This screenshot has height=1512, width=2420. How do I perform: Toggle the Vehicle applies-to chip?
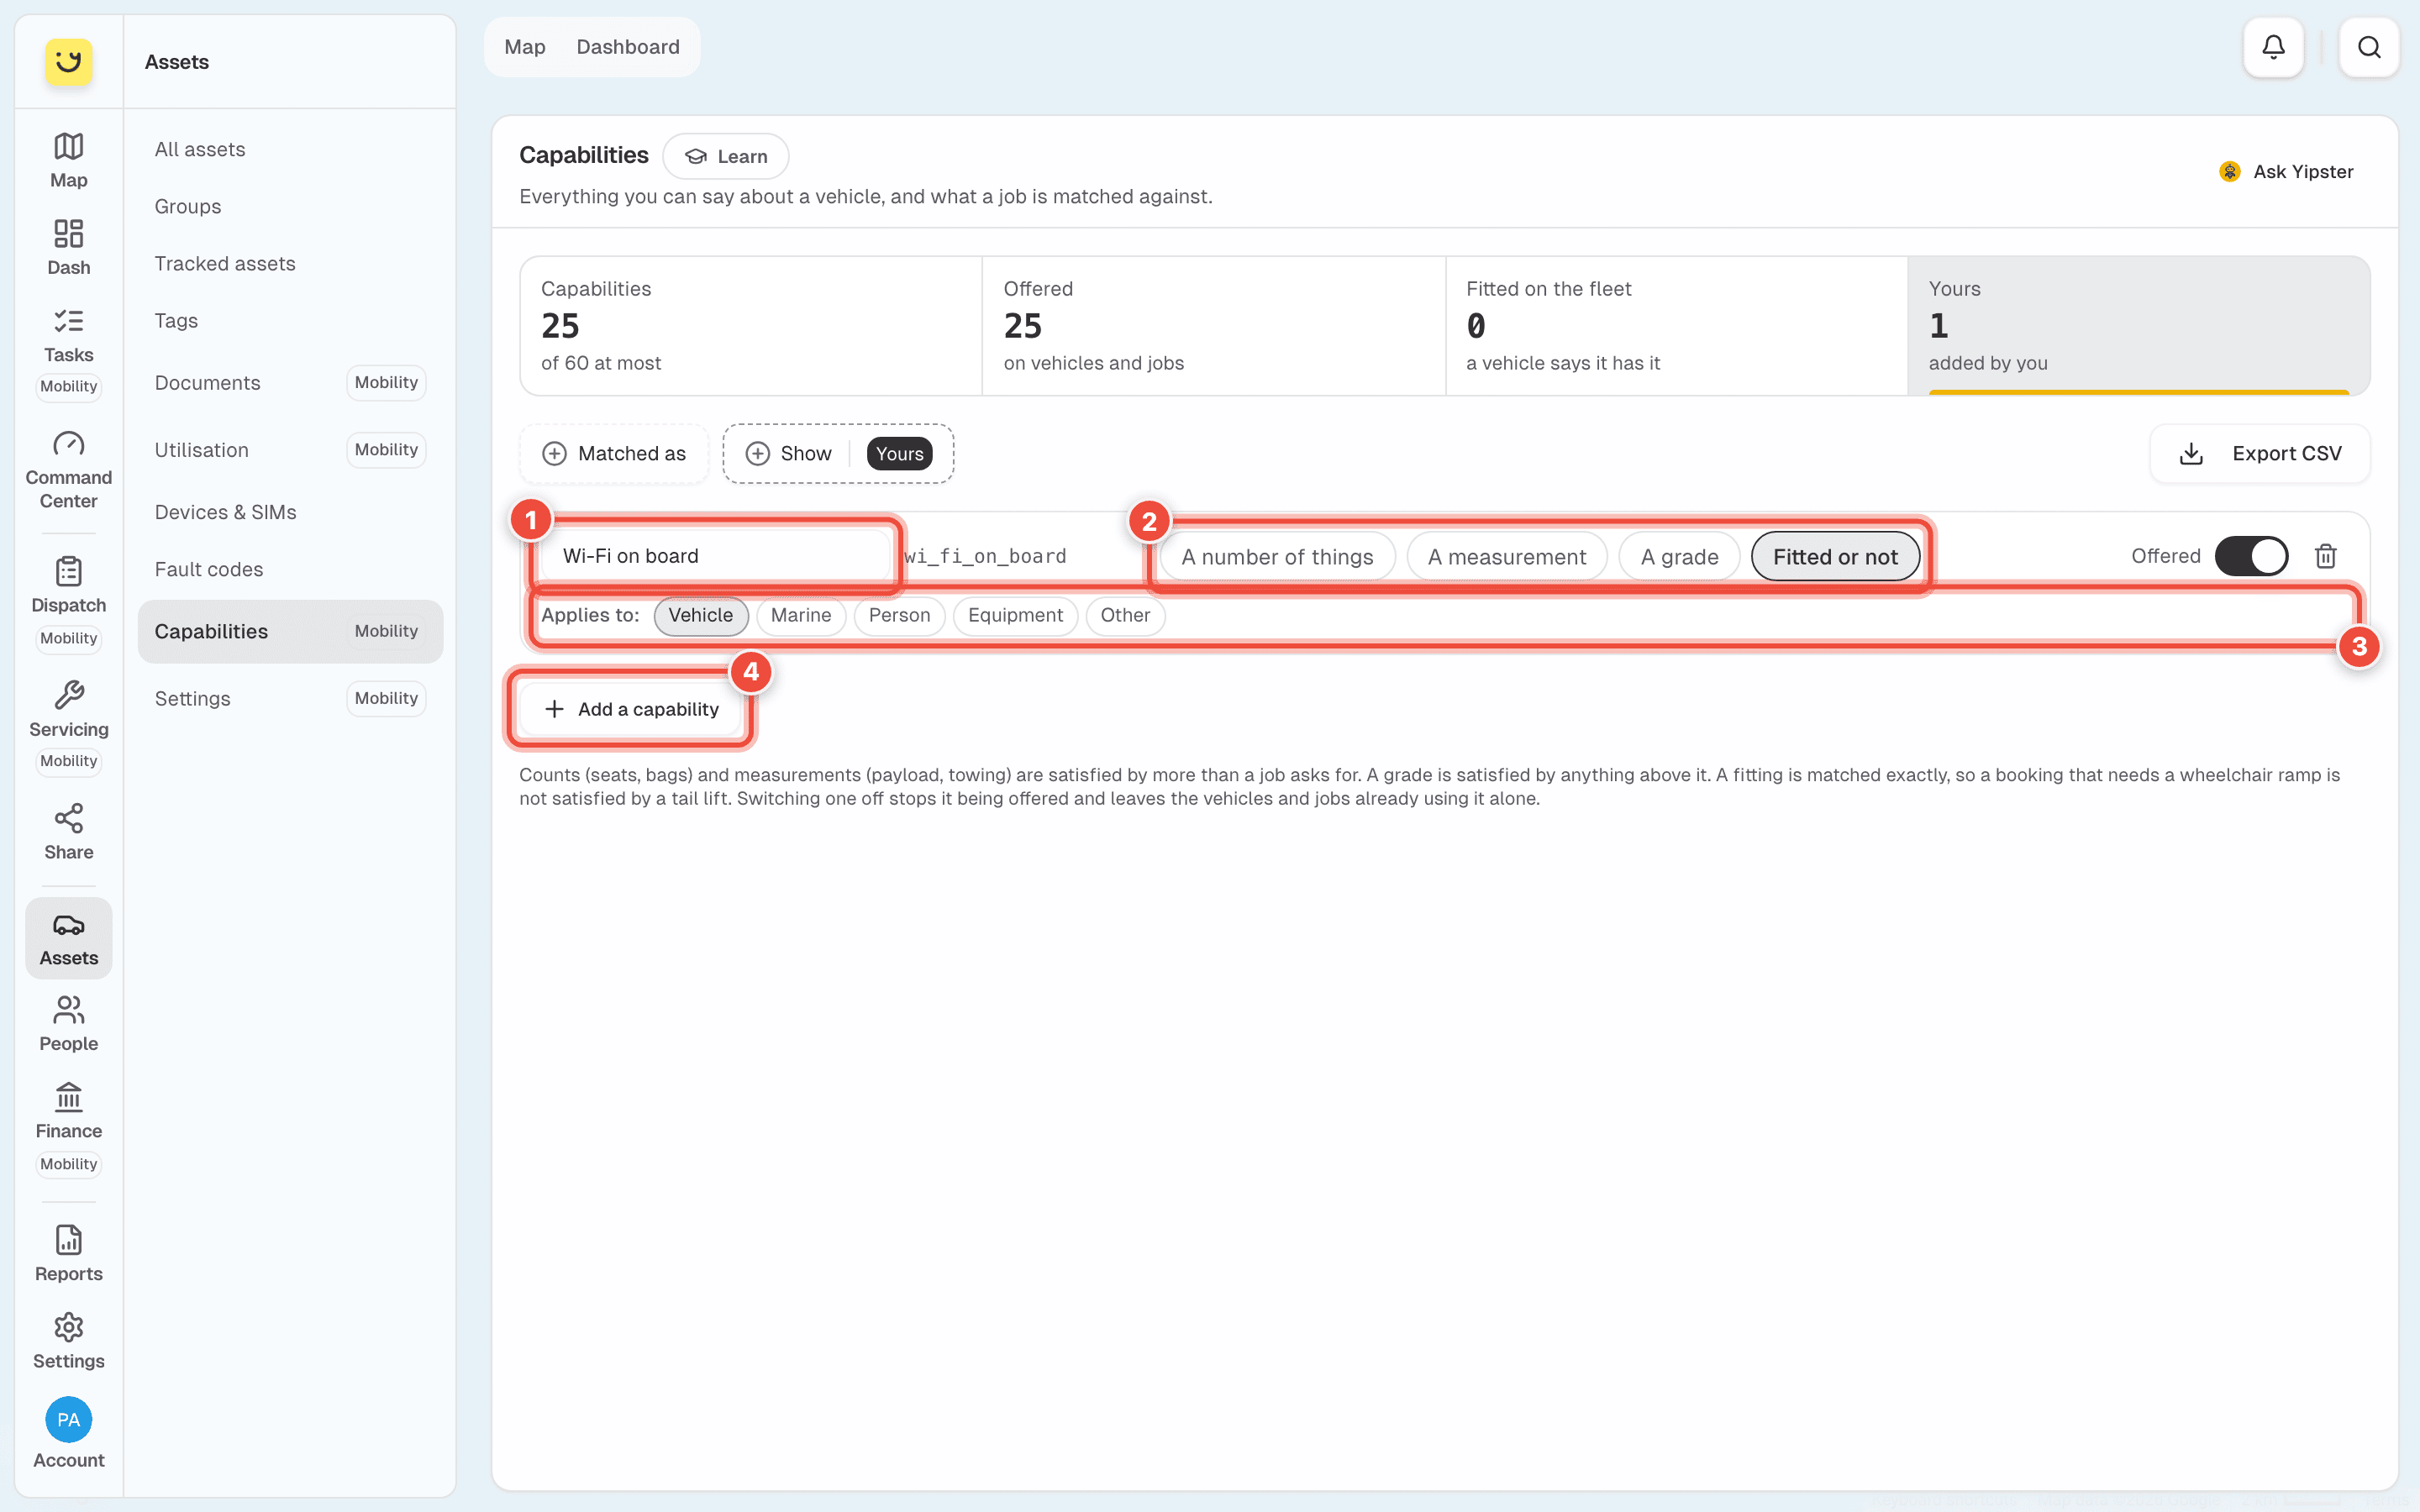700,615
